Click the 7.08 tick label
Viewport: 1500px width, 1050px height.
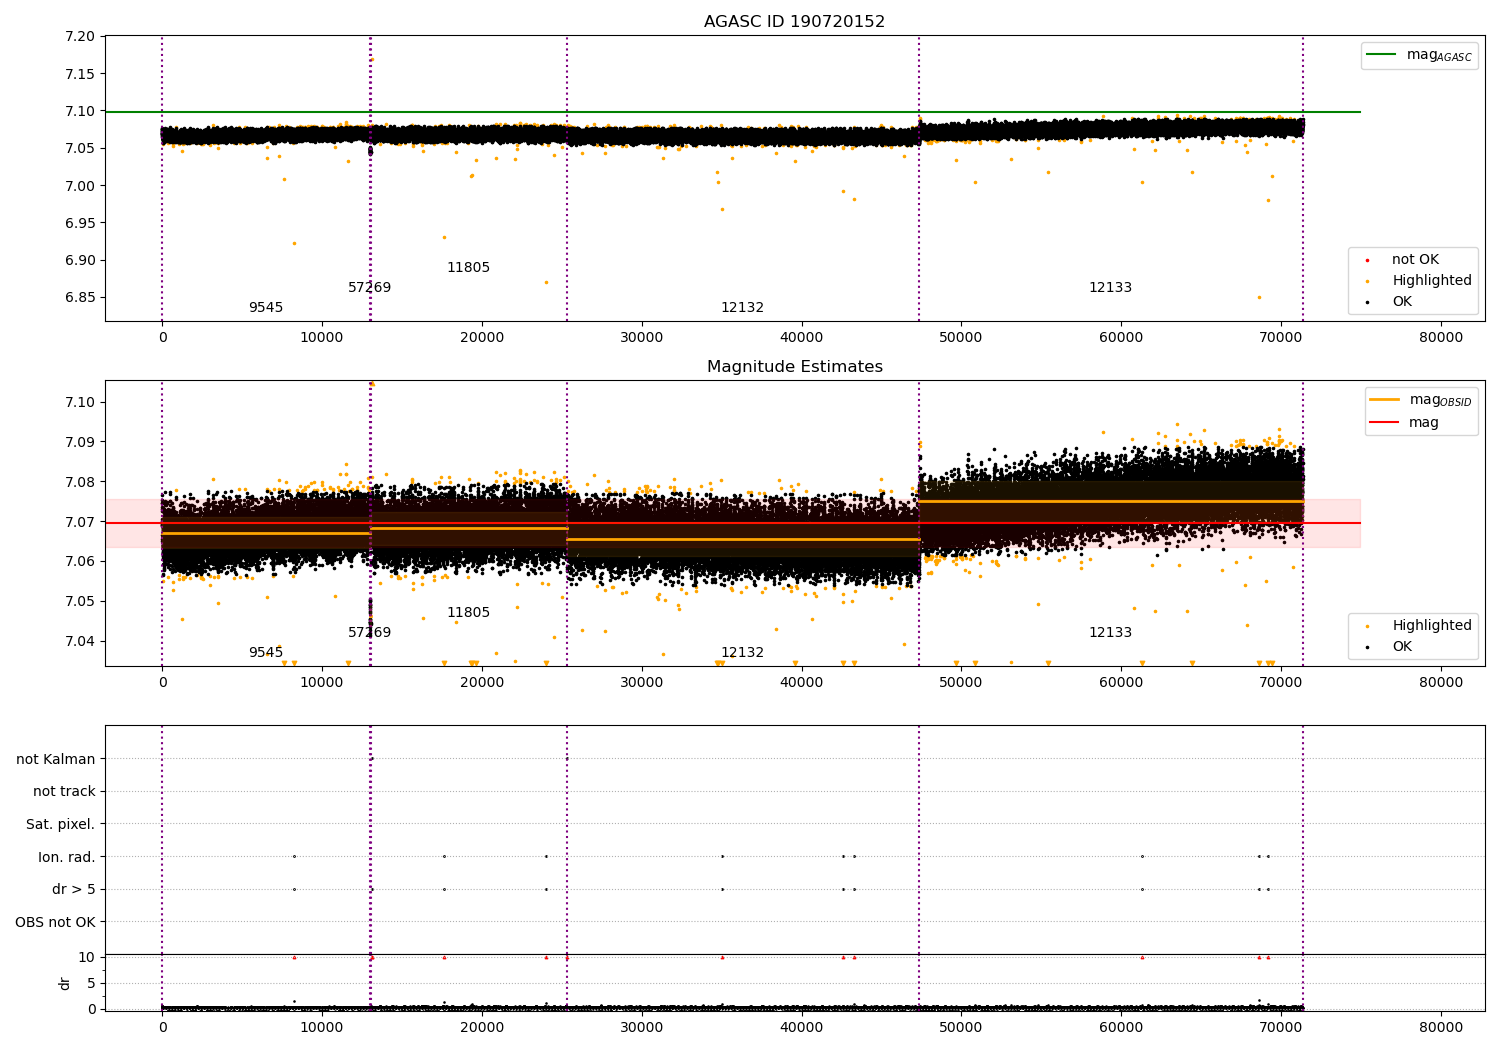pos(80,482)
